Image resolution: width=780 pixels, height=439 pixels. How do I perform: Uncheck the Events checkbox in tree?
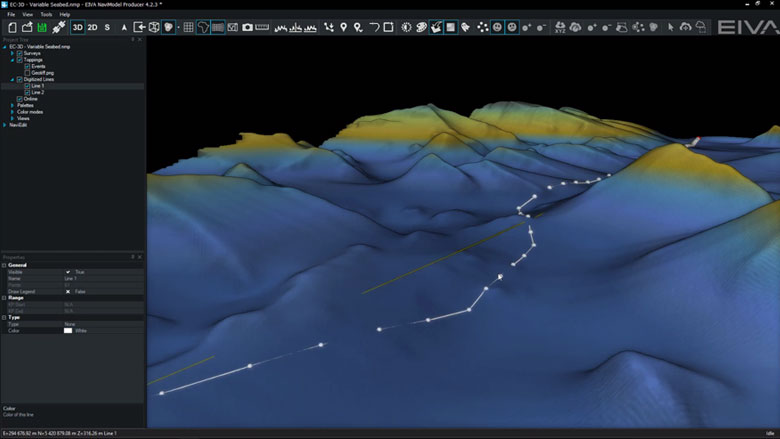pos(27,66)
